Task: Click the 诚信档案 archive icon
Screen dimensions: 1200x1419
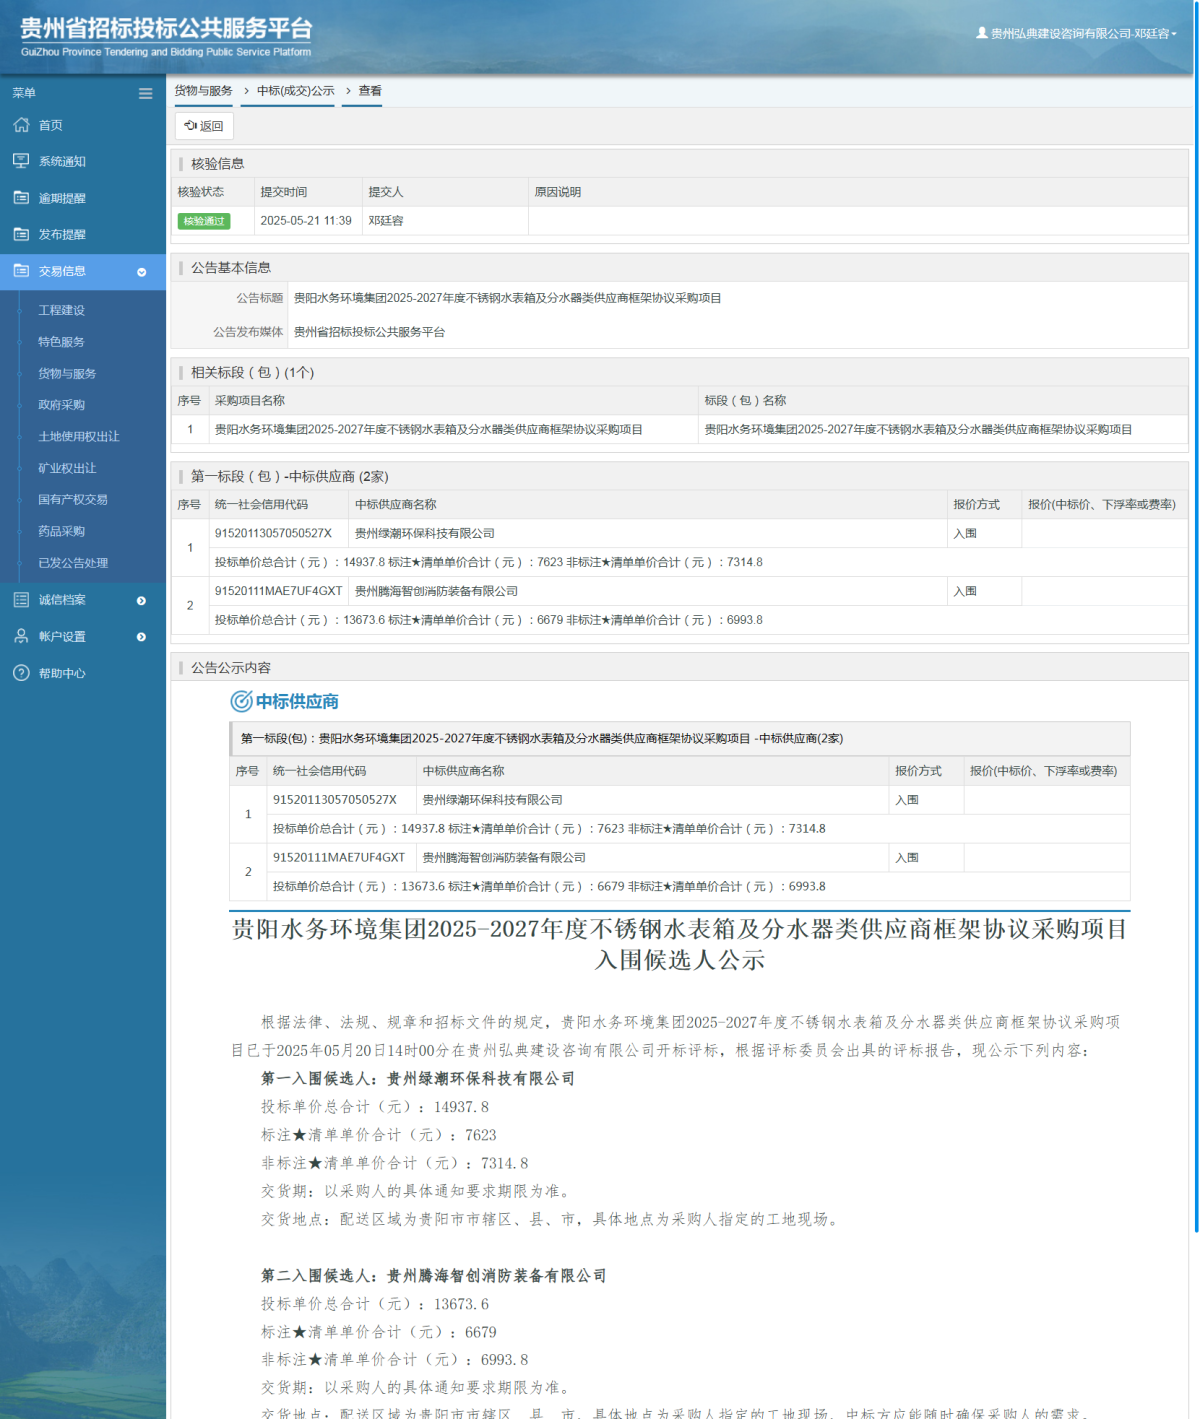Action: (20, 600)
